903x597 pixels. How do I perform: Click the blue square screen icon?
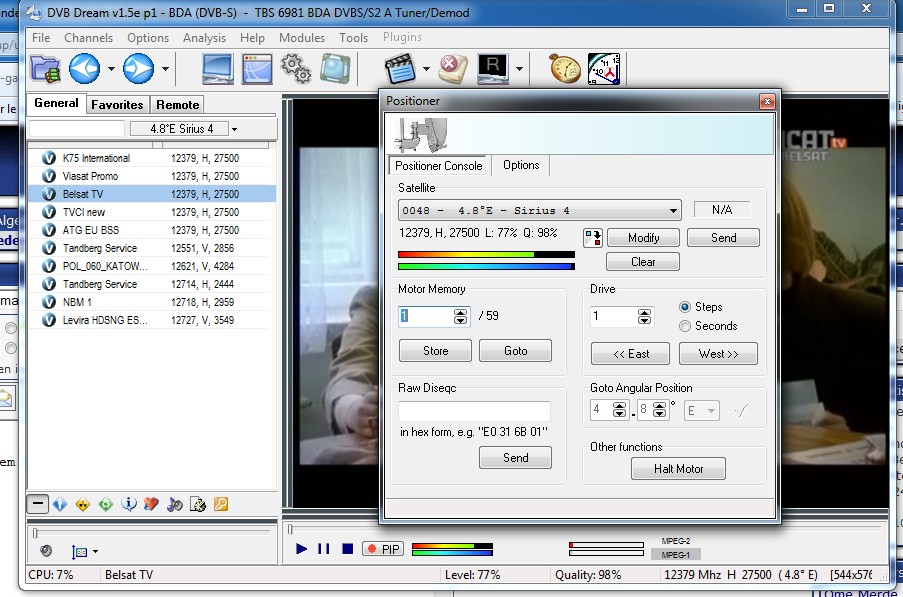click(x=335, y=69)
